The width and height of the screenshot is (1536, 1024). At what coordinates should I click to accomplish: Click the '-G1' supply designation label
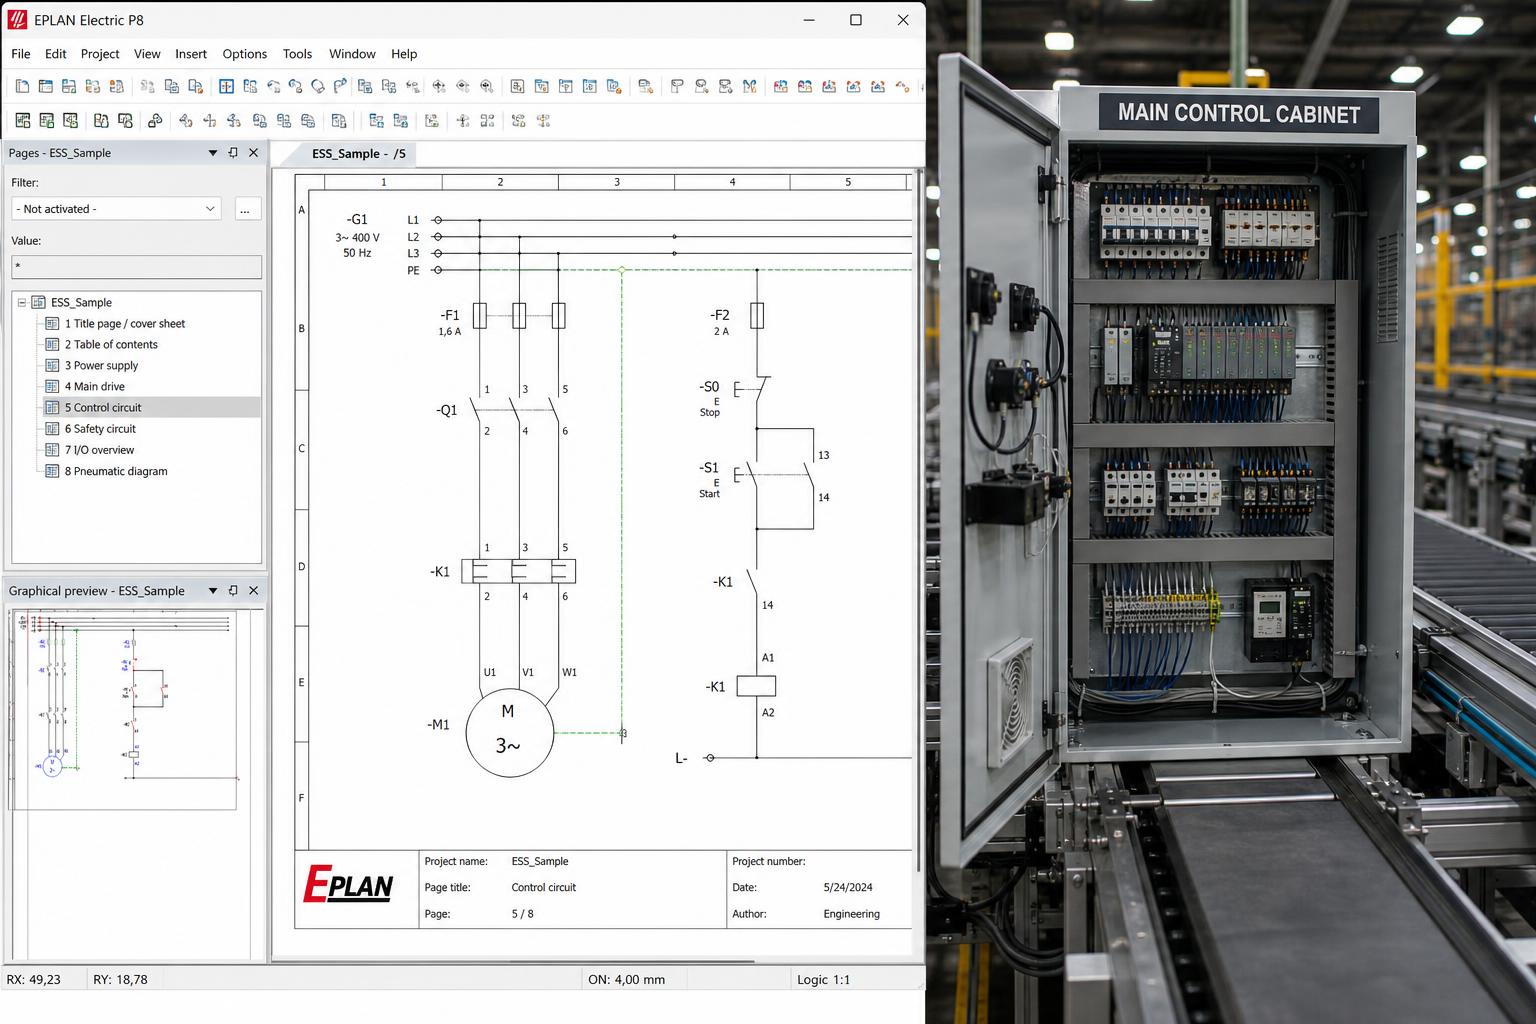[x=357, y=219]
